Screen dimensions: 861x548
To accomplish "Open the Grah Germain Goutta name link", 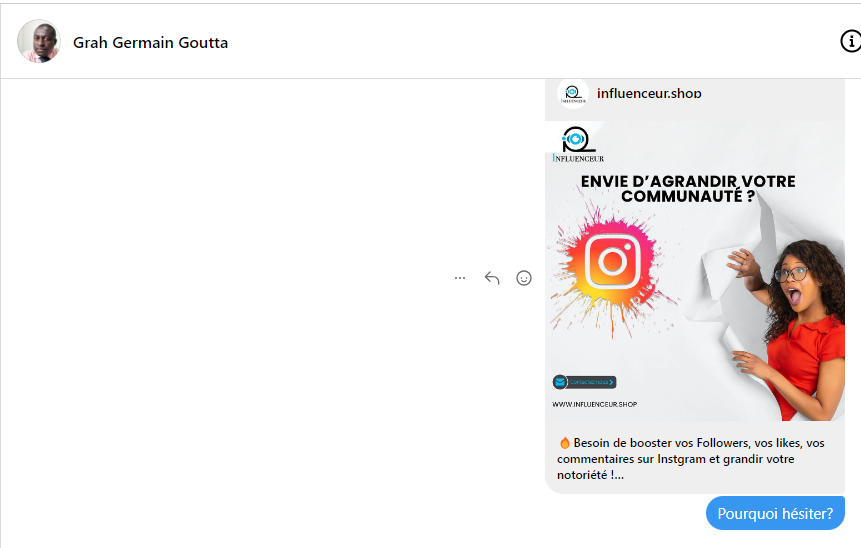I will coord(150,42).
